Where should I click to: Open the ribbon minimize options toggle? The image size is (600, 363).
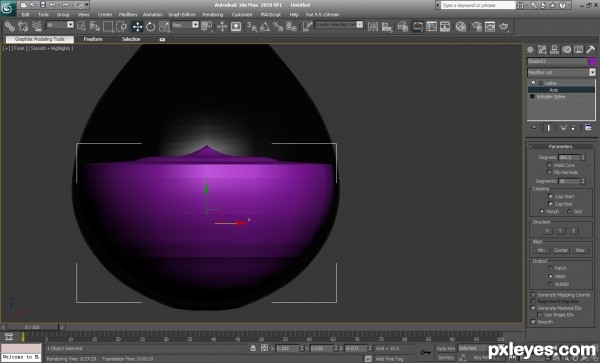click(162, 39)
